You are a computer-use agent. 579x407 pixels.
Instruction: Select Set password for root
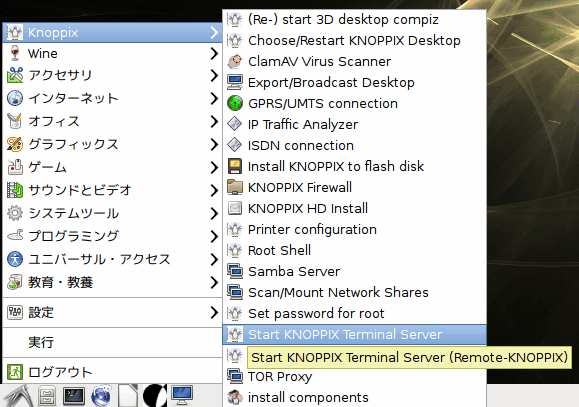pos(354,314)
